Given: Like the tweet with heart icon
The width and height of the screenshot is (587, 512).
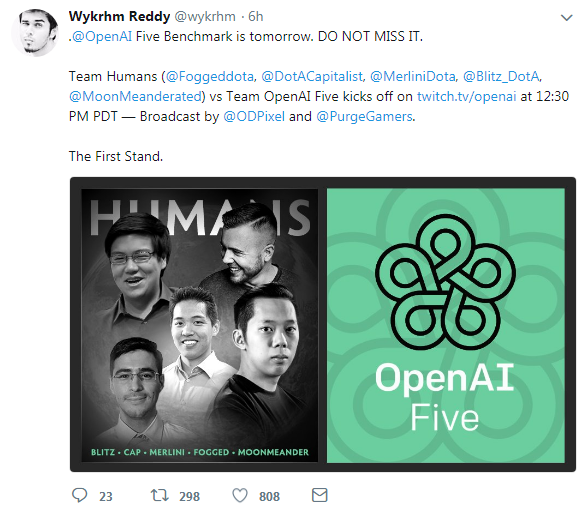Looking at the screenshot, I should click(x=240, y=496).
